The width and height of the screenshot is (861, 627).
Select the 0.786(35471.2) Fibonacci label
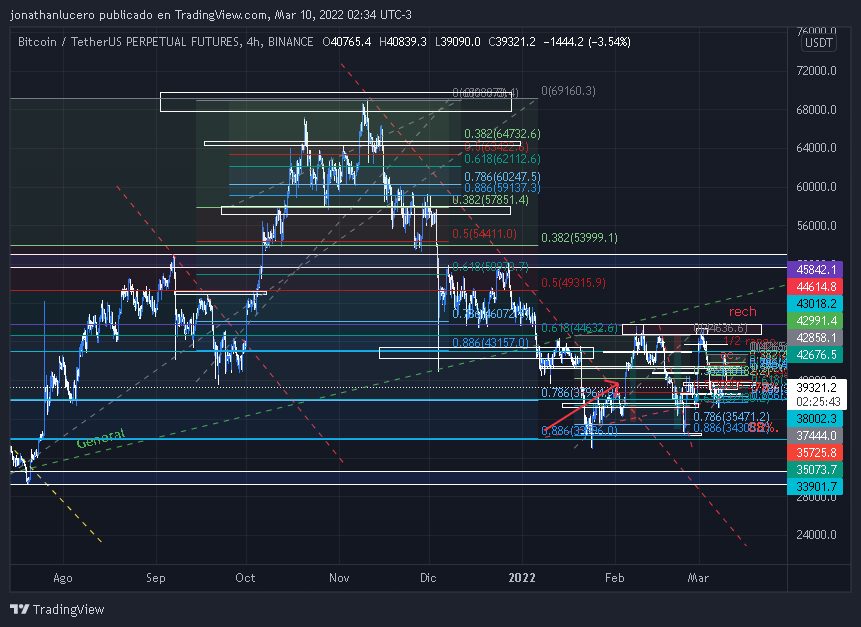pos(731,417)
